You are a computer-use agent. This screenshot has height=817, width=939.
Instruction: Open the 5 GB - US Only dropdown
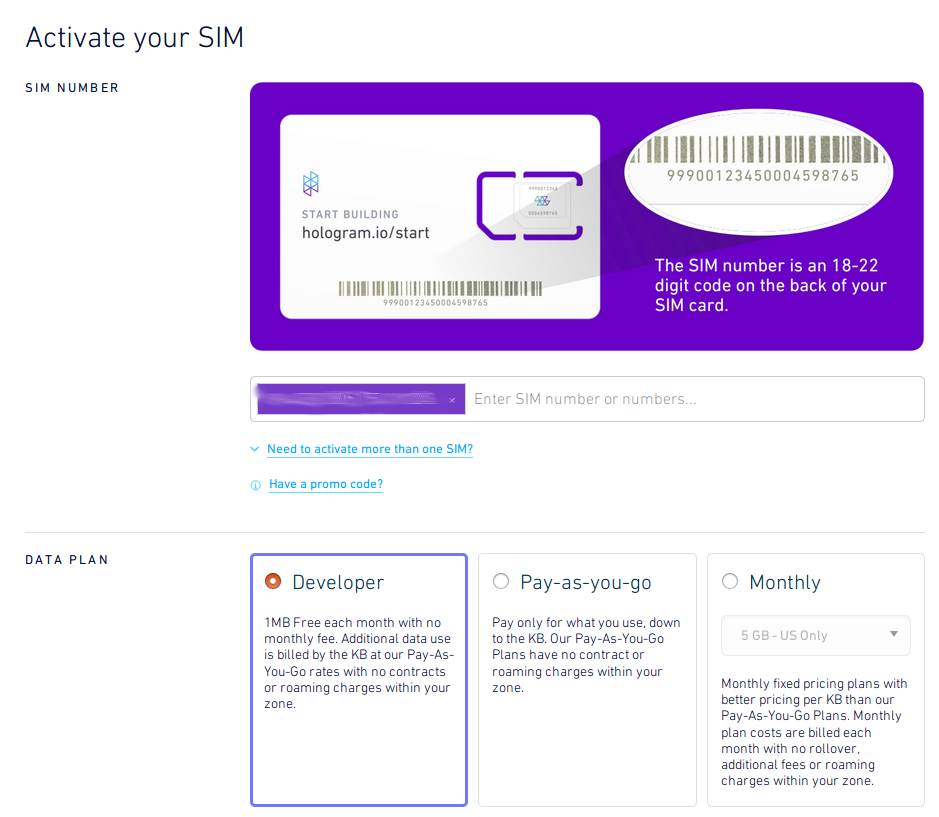click(x=816, y=636)
